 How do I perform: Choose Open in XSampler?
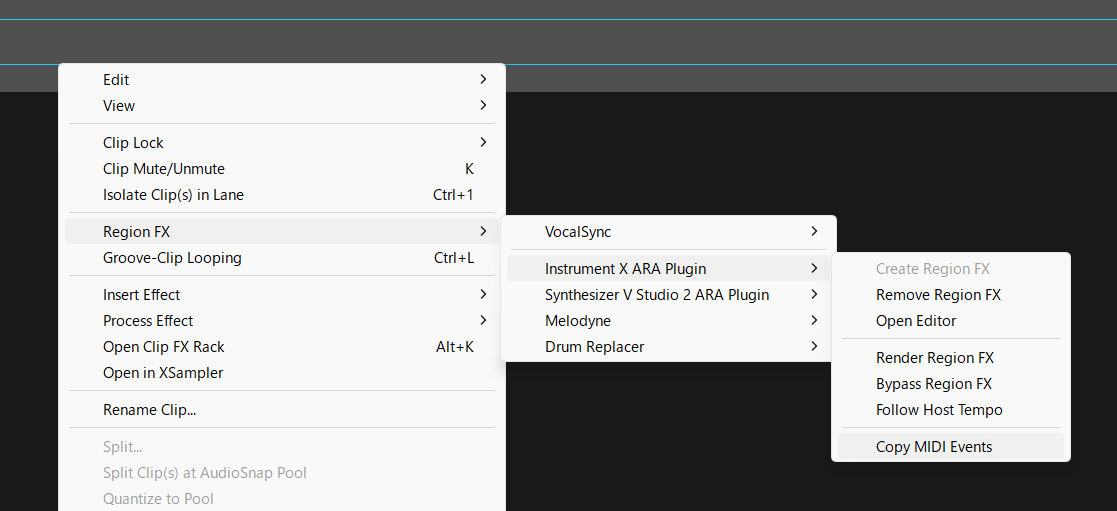coord(282,373)
